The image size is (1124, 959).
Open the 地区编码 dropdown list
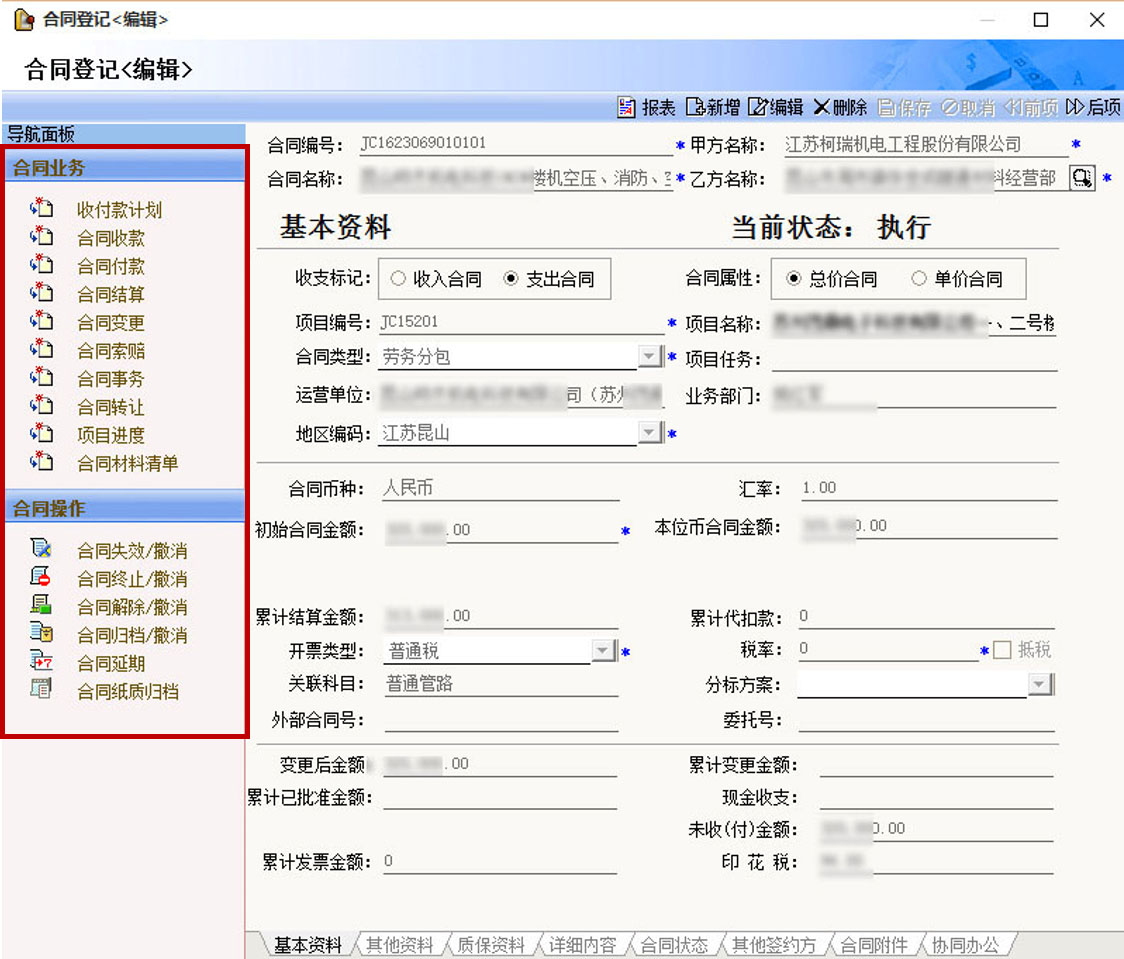tap(650, 433)
